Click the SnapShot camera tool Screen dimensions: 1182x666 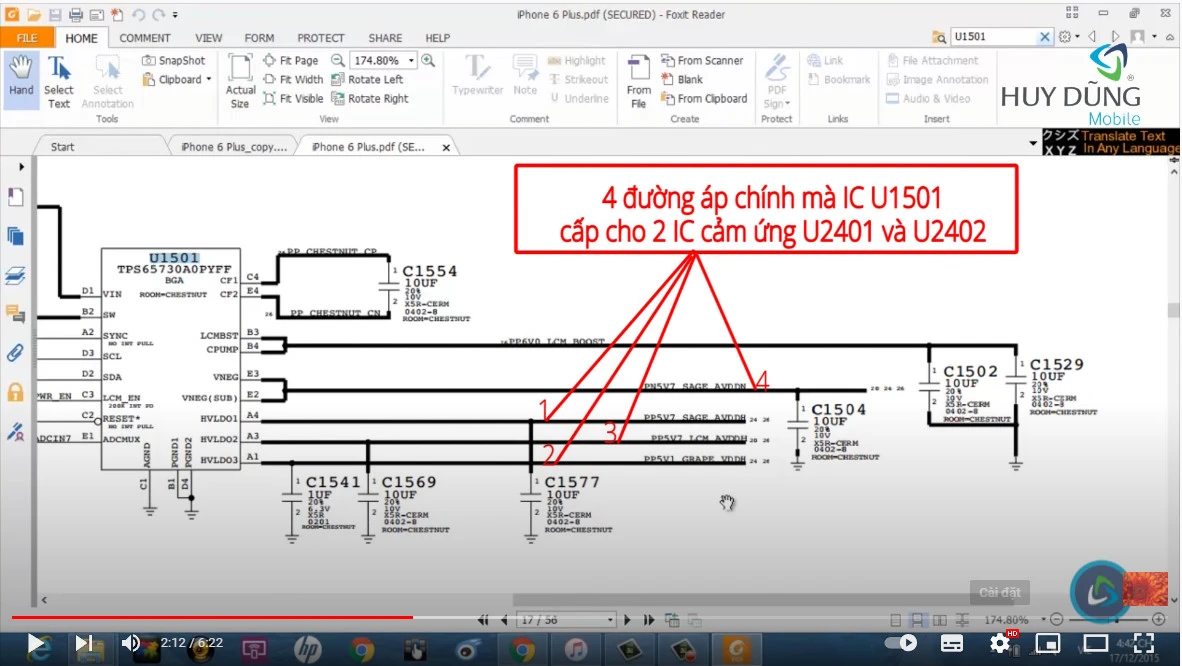click(x=174, y=61)
